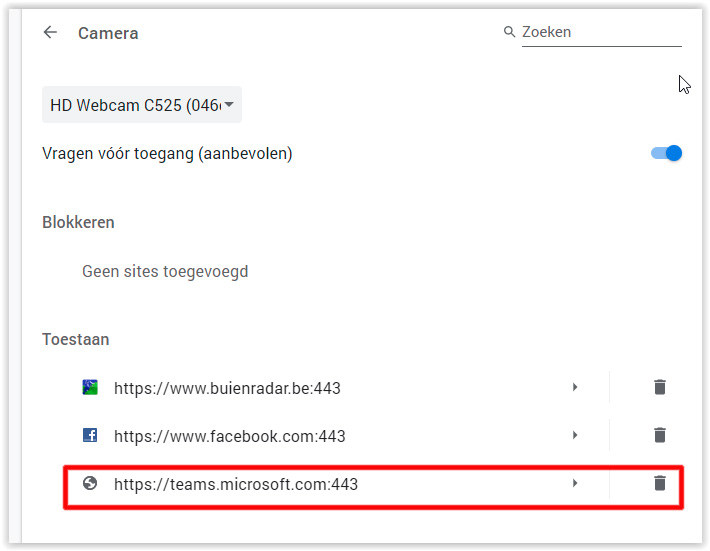Screen dimensions: 710x551
Task: Click the 'Vragen vóór toegang (aanbevolen)' label text
Action: [x=167, y=153]
